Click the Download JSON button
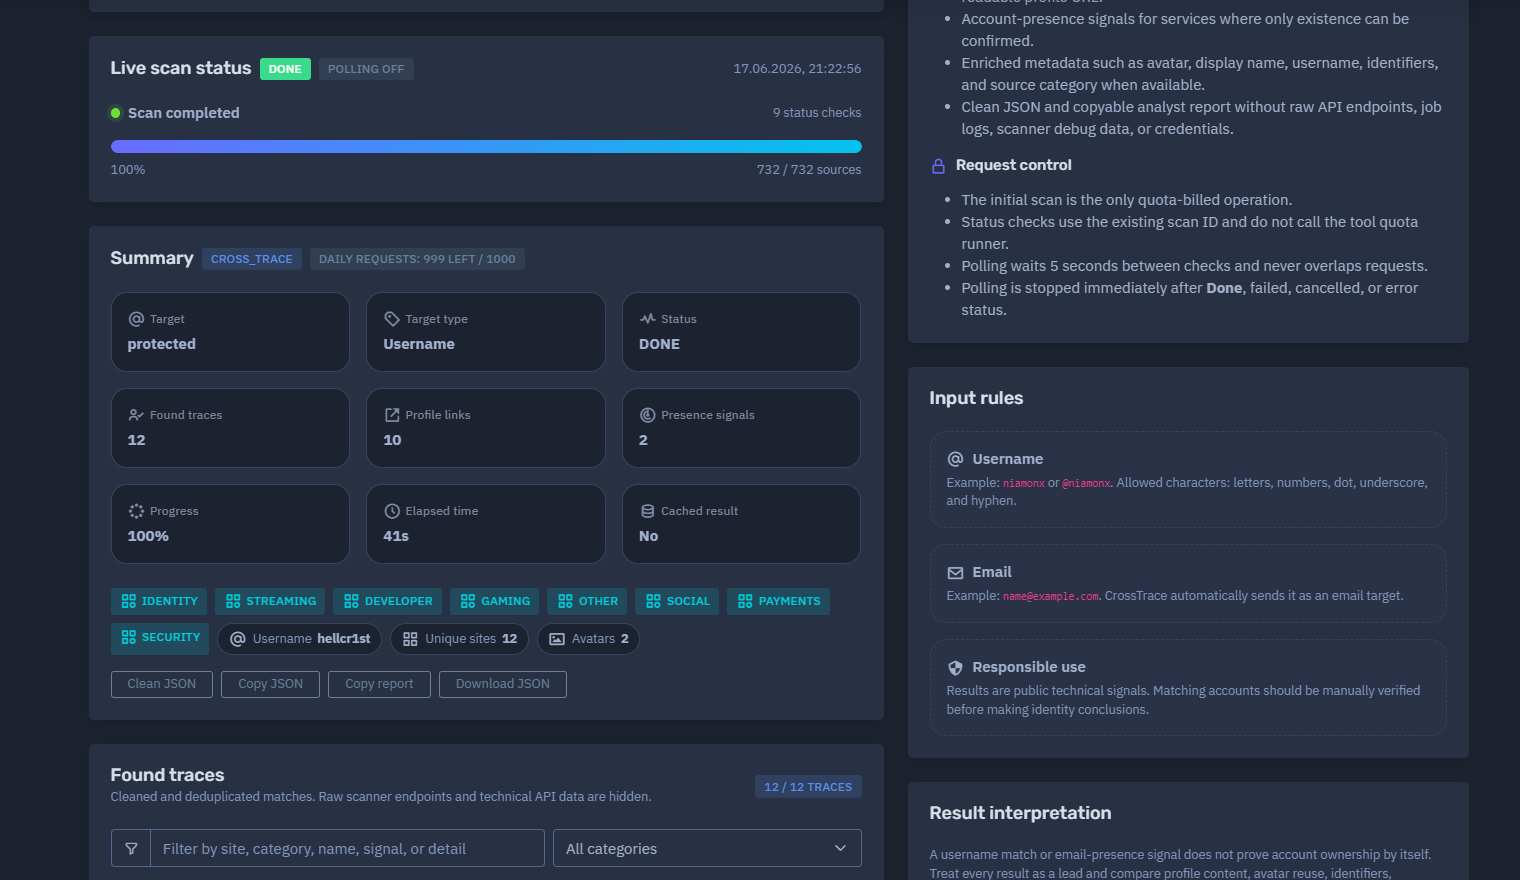This screenshot has height=880, width=1520. [503, 684]
